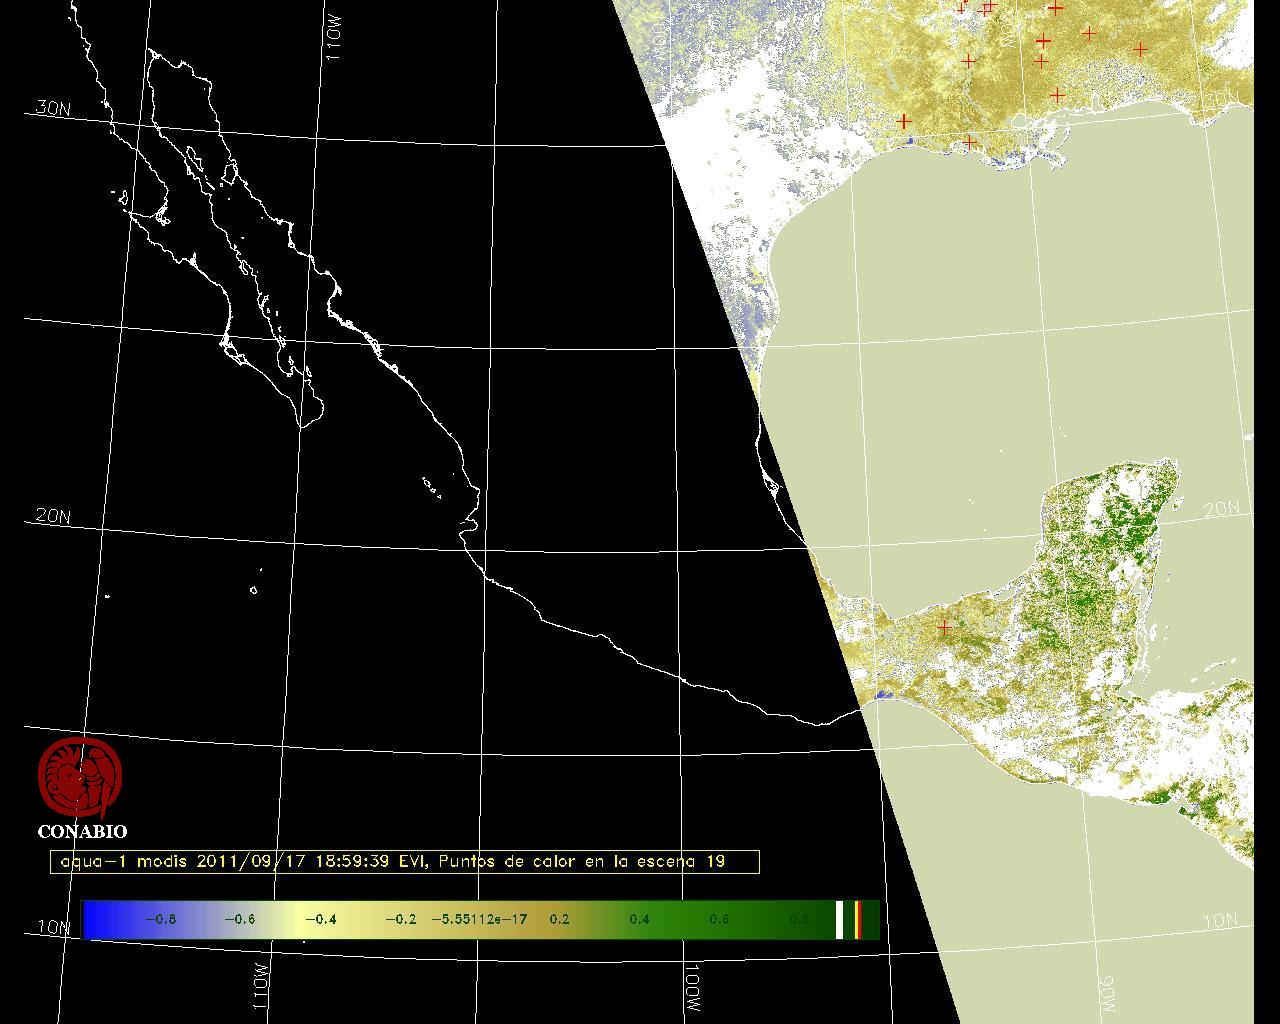Click the 30N latitude label on the left

coord(52,108)
